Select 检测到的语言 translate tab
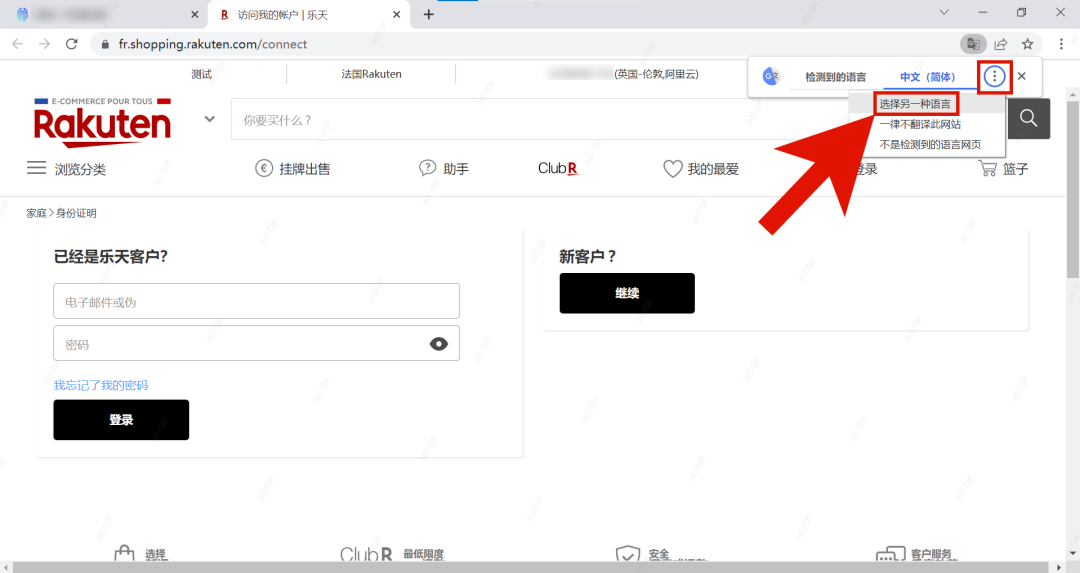Screen dimensions: 1080x573 point(835,77)
